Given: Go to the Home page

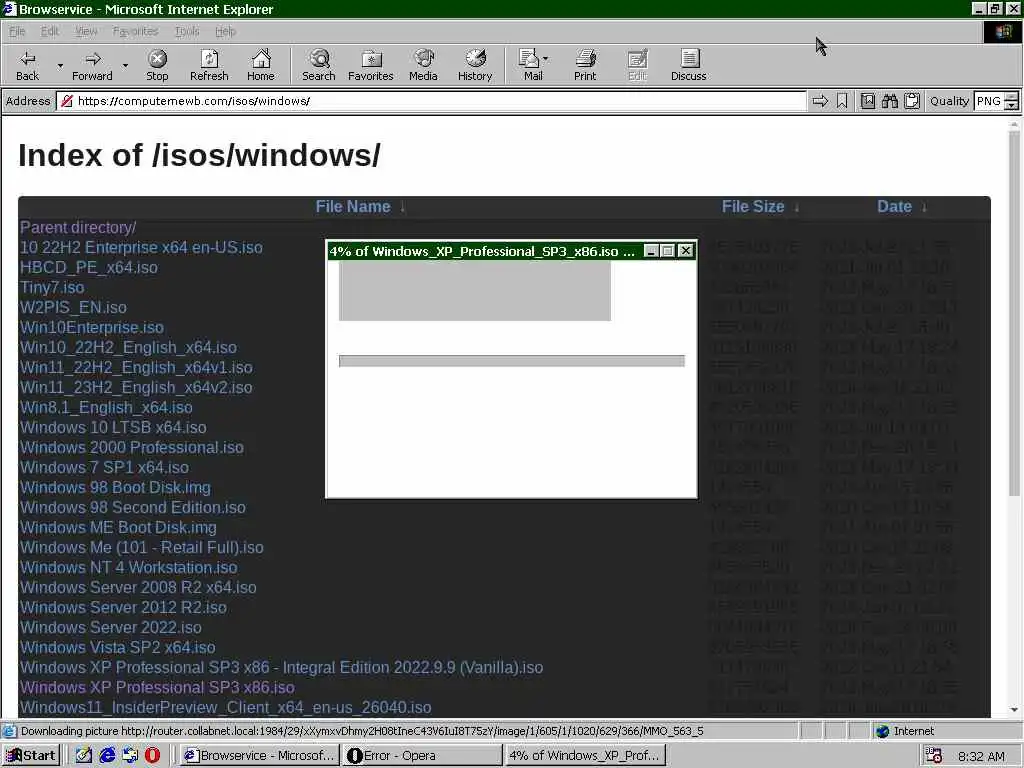Looking at the screenshot, I should point(261,65).
